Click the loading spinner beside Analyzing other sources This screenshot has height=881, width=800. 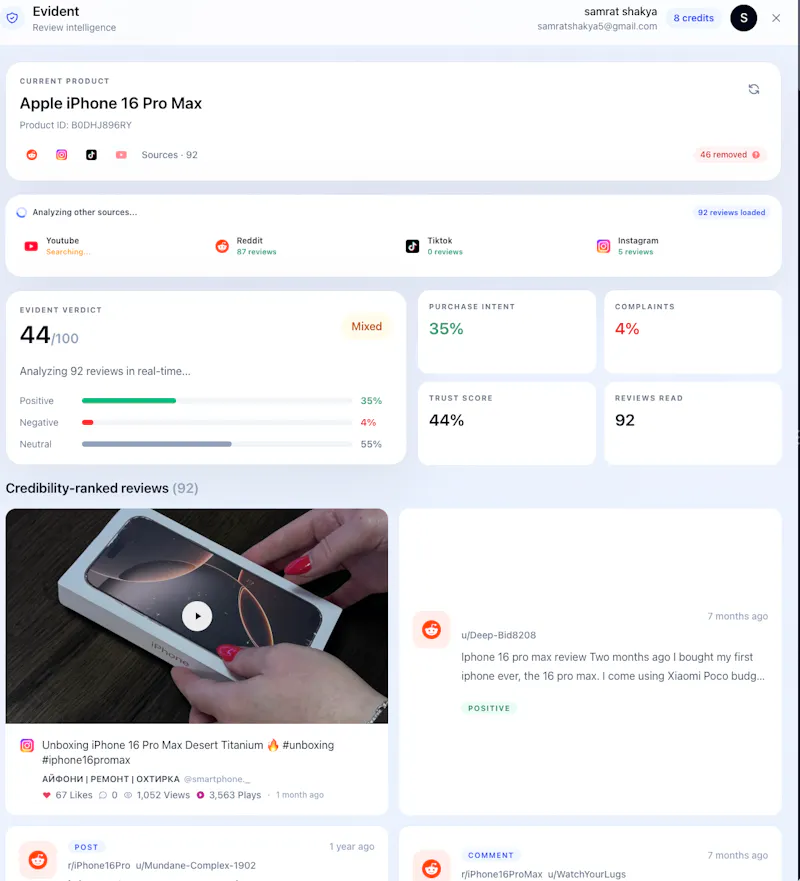[x=21, y=212]
